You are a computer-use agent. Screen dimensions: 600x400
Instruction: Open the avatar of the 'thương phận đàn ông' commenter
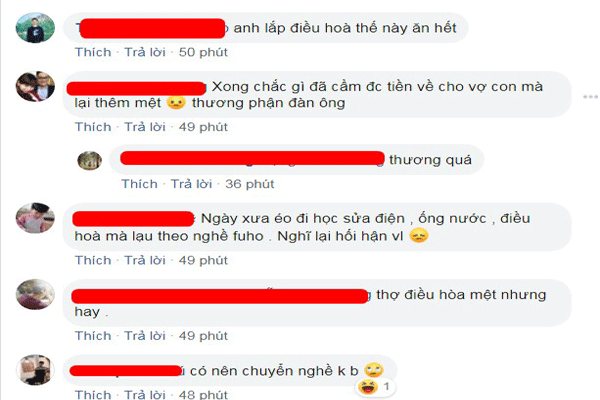35,86
